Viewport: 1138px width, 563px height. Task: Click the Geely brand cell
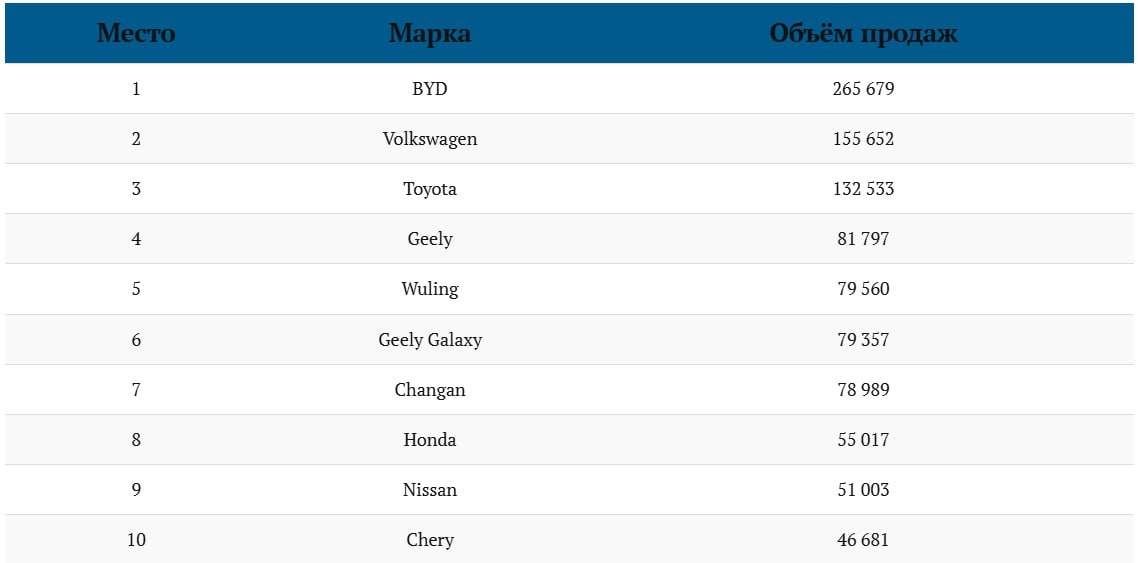[x=430, y=239]
